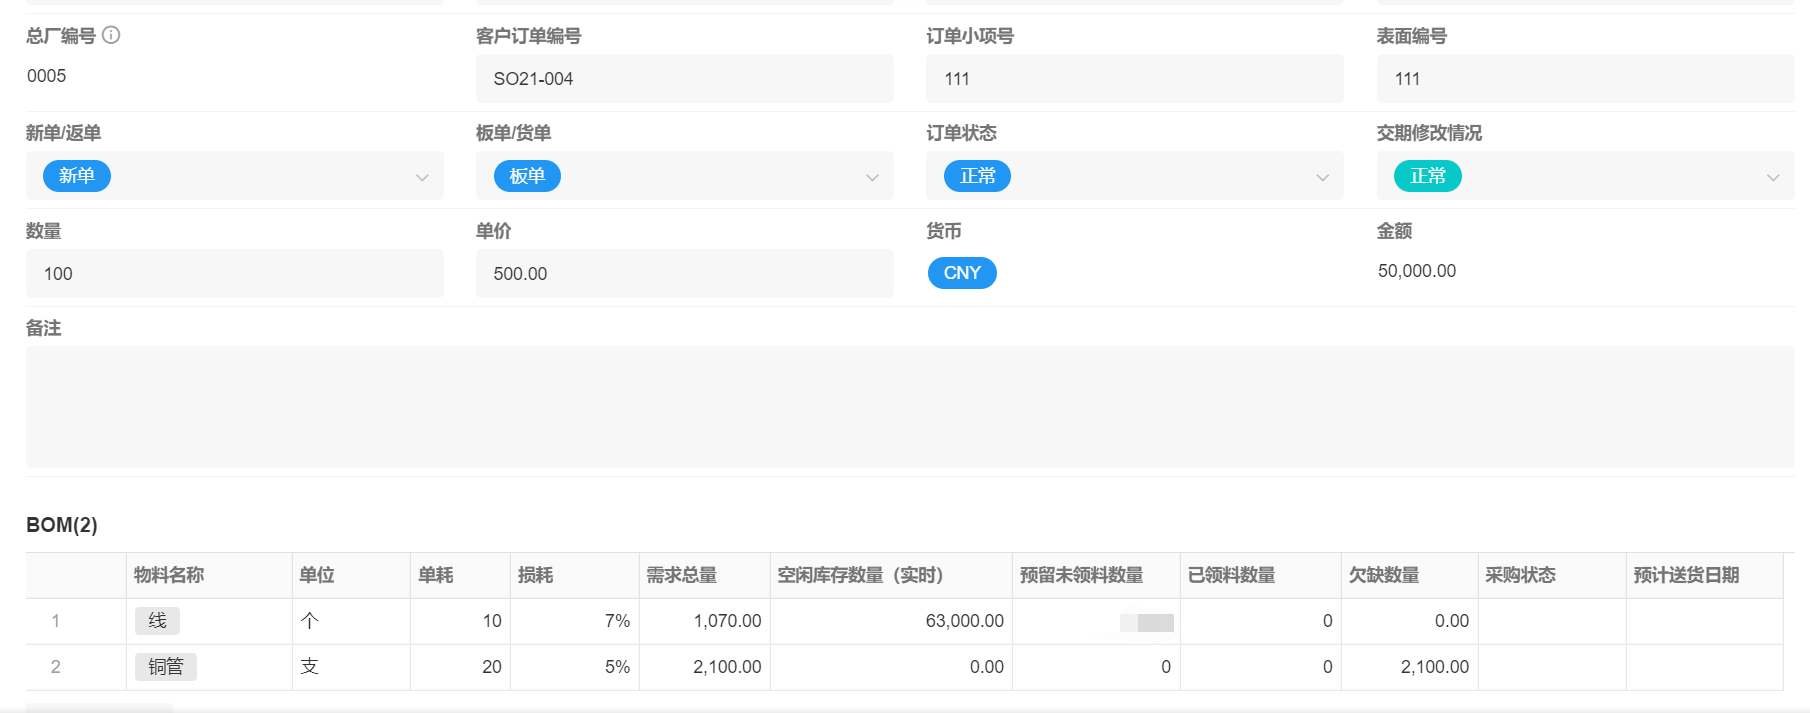Screen dimensions: 1810x713
Task: Click the 总厂编号 value 0005
Action: pos(47,76)
